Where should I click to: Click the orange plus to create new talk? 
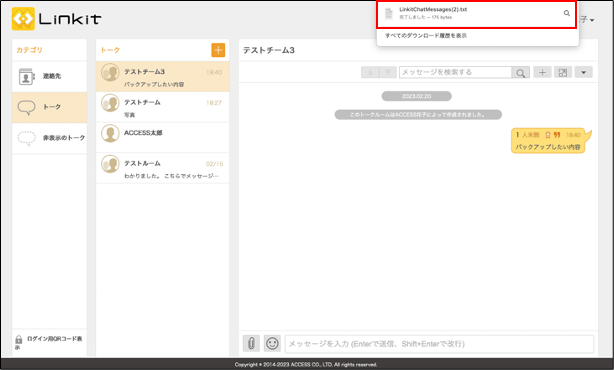tap(218, 50)
